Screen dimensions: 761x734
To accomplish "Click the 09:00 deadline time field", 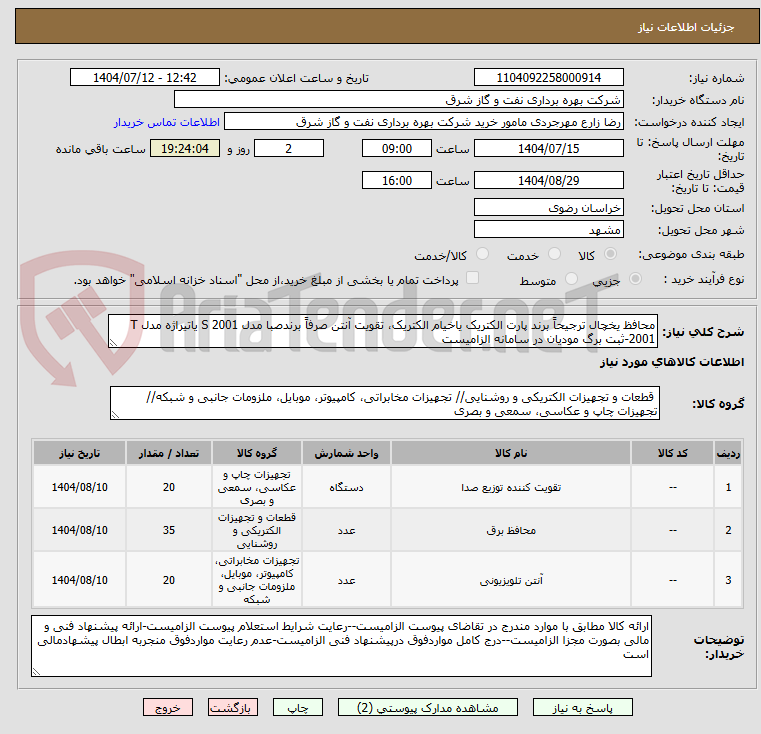I will pos(397,149).
